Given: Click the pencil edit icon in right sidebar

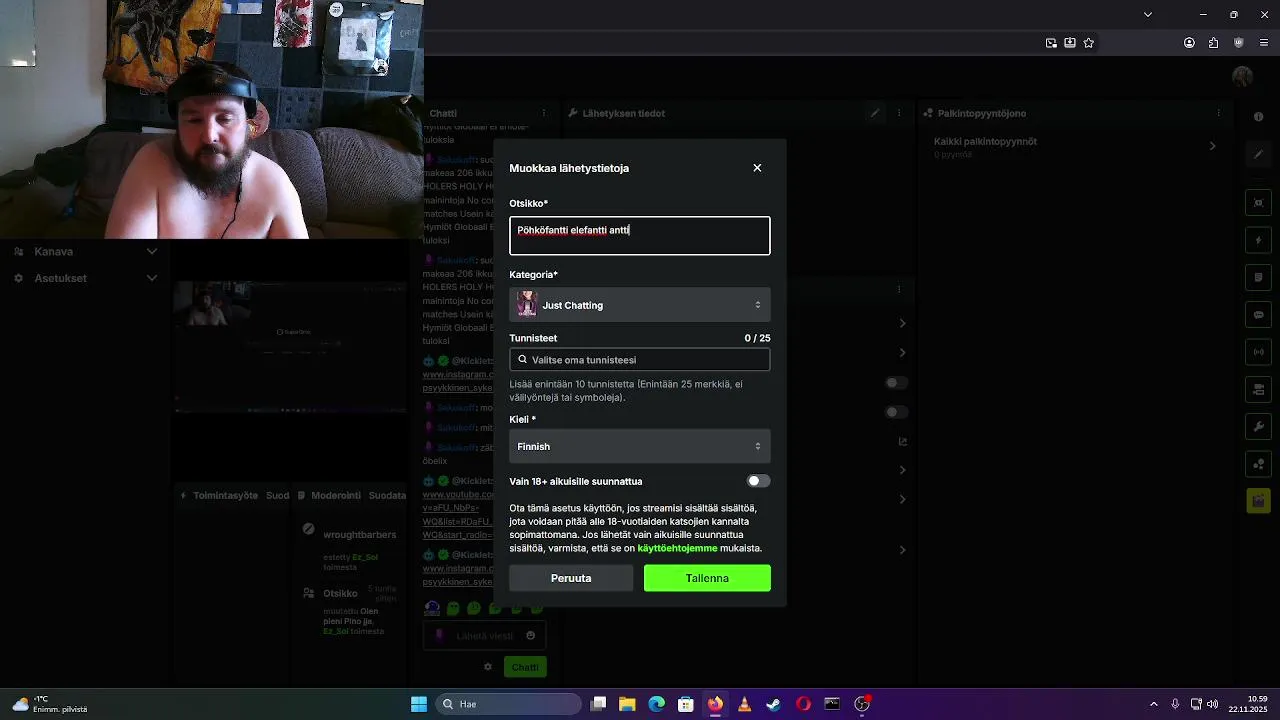Looking at the screenshot, I should 1258,154.
